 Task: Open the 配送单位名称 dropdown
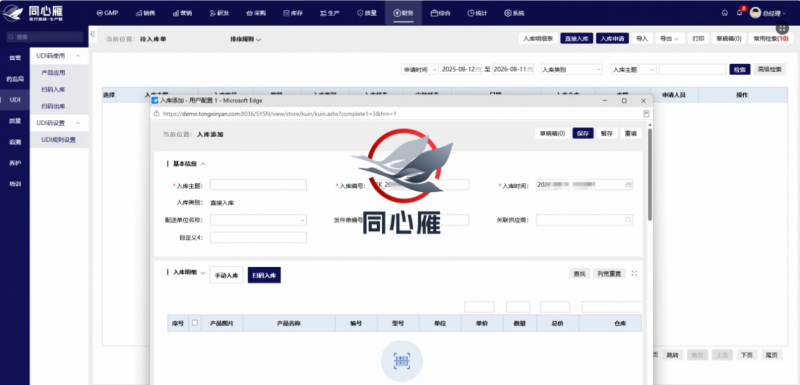tap(258, 220)
